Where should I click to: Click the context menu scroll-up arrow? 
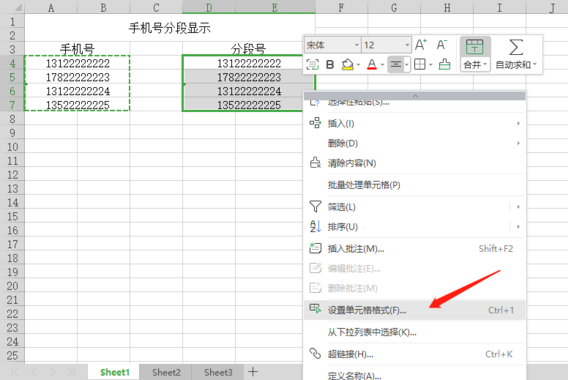coord(415,96)
